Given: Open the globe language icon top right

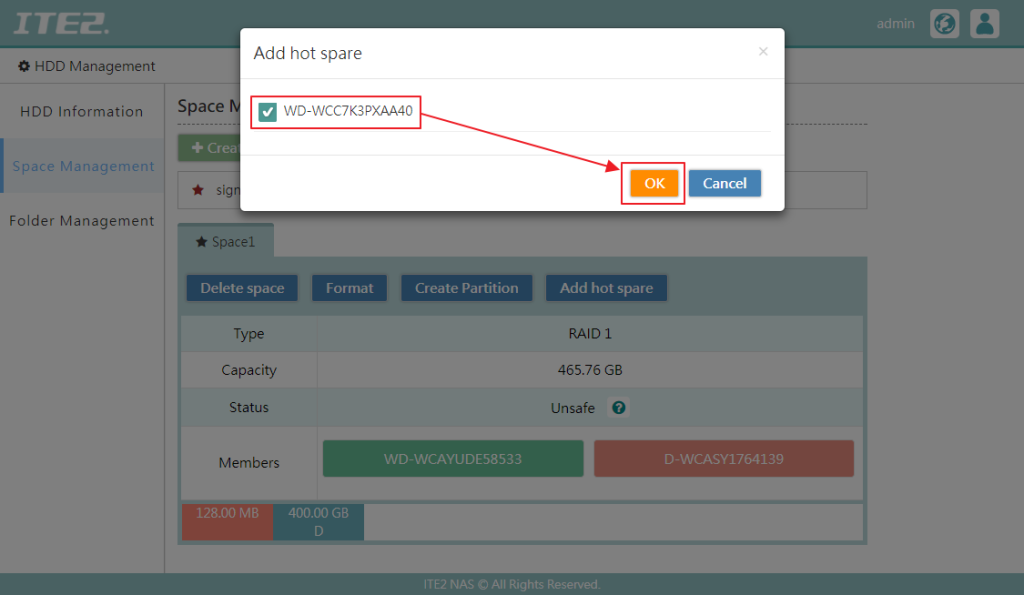Looking at the screenshot, I should click(x=944, y=23).
